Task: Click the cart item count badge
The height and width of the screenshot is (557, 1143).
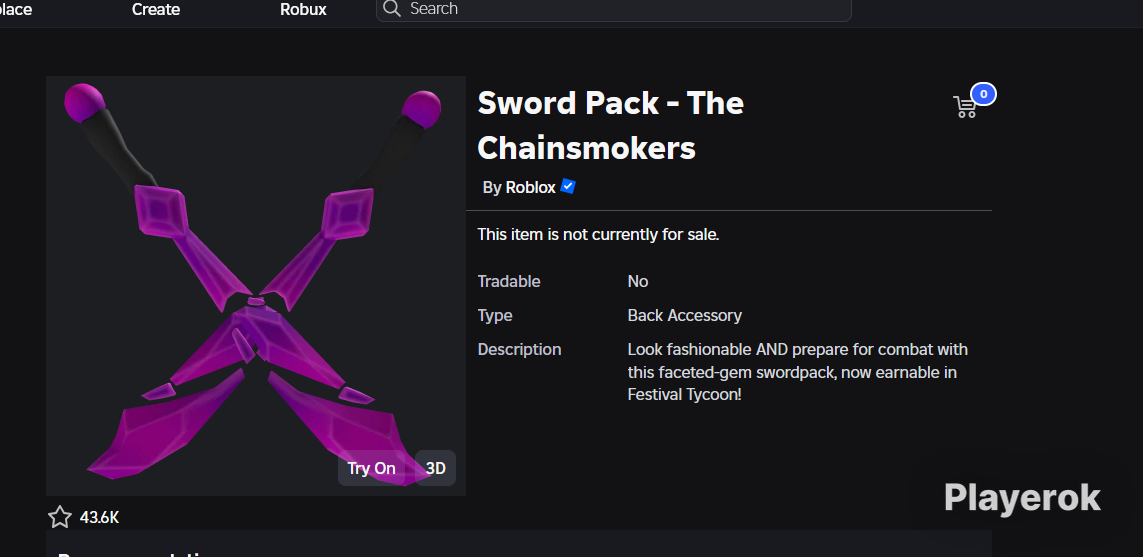Action: pyautogui.click(x=983, y=94)
